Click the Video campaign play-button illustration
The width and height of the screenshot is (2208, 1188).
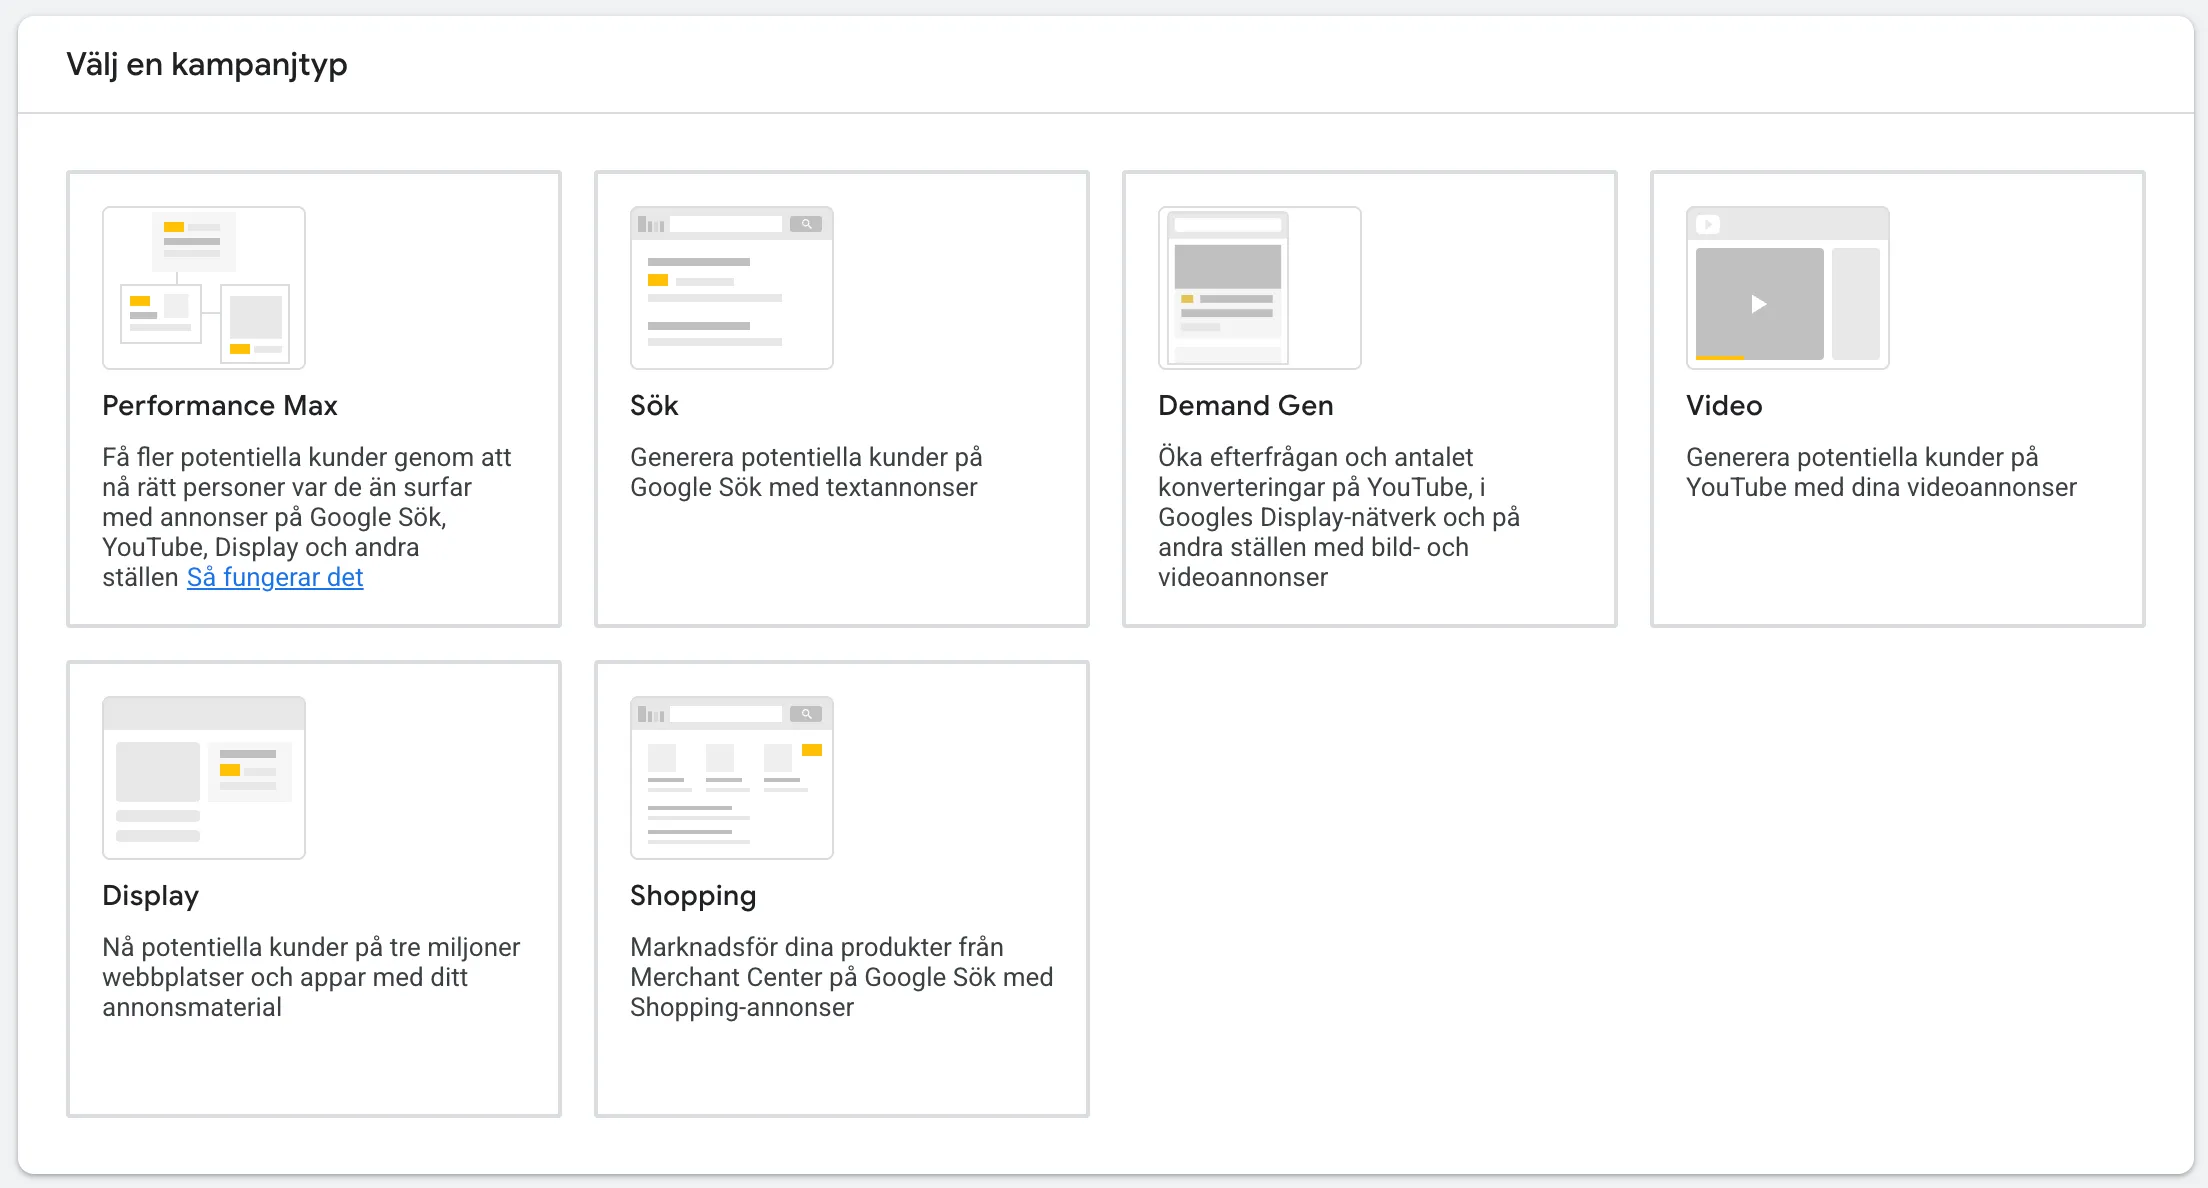point(1787,287)
